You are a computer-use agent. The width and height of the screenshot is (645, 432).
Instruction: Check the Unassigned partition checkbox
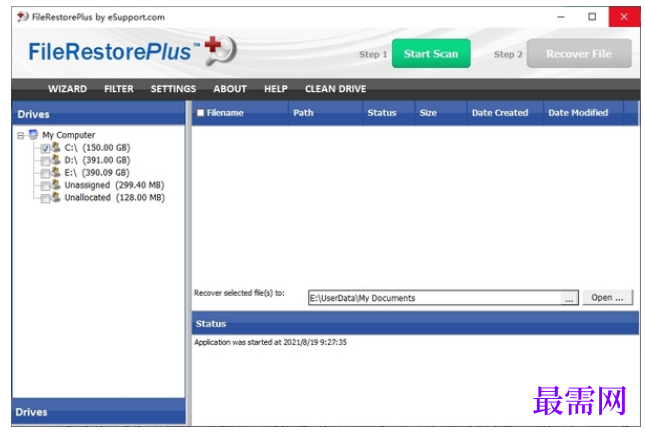pyautogui.click(x=45, y=186)
